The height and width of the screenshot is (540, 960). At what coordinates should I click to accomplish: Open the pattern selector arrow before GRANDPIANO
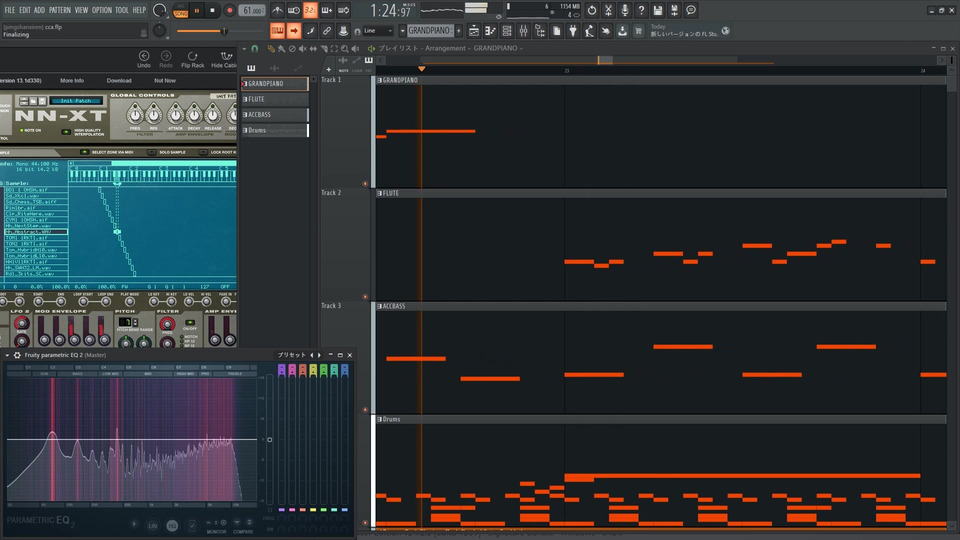[402, 31]
